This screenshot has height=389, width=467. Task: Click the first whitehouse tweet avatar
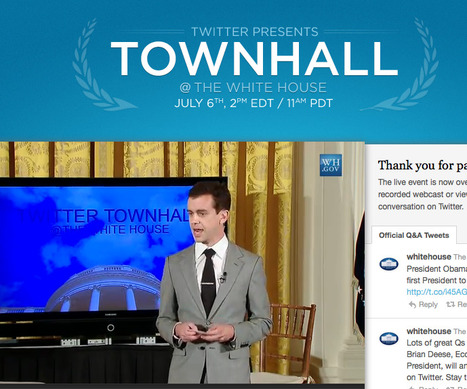point(389,264)
